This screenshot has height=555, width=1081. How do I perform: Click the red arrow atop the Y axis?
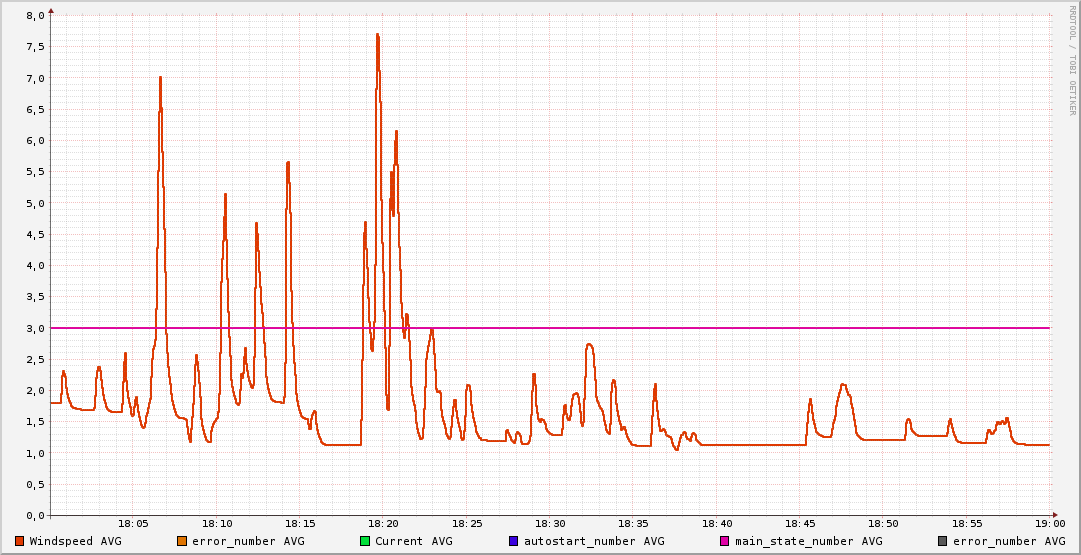(x=51, y=10)
